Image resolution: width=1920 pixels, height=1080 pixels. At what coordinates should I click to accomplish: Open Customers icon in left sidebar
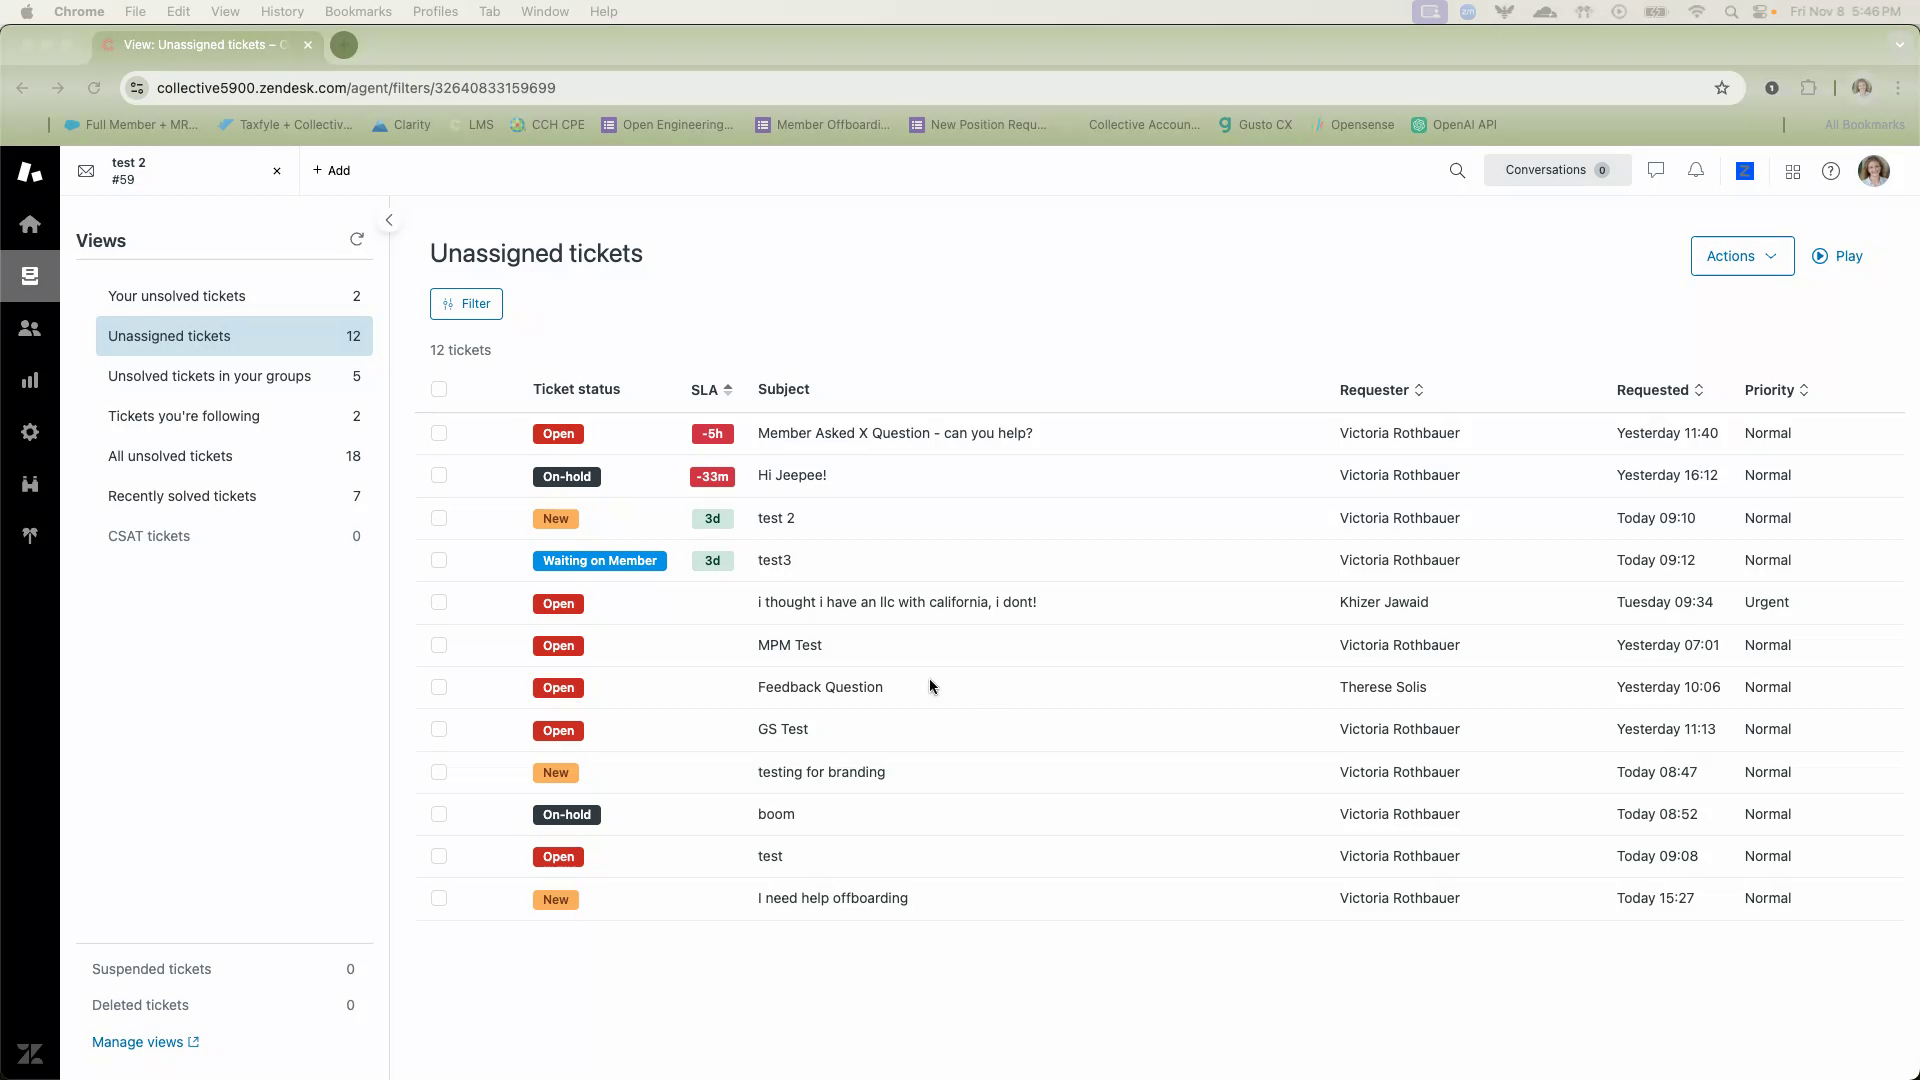30,328
